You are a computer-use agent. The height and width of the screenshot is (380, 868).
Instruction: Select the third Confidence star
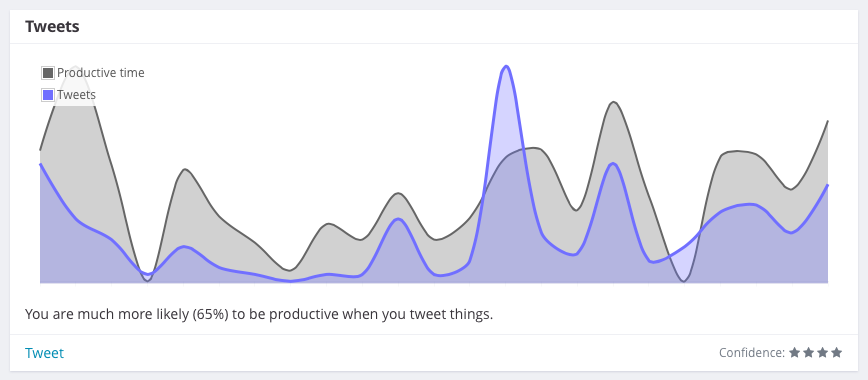click(822, 352)
